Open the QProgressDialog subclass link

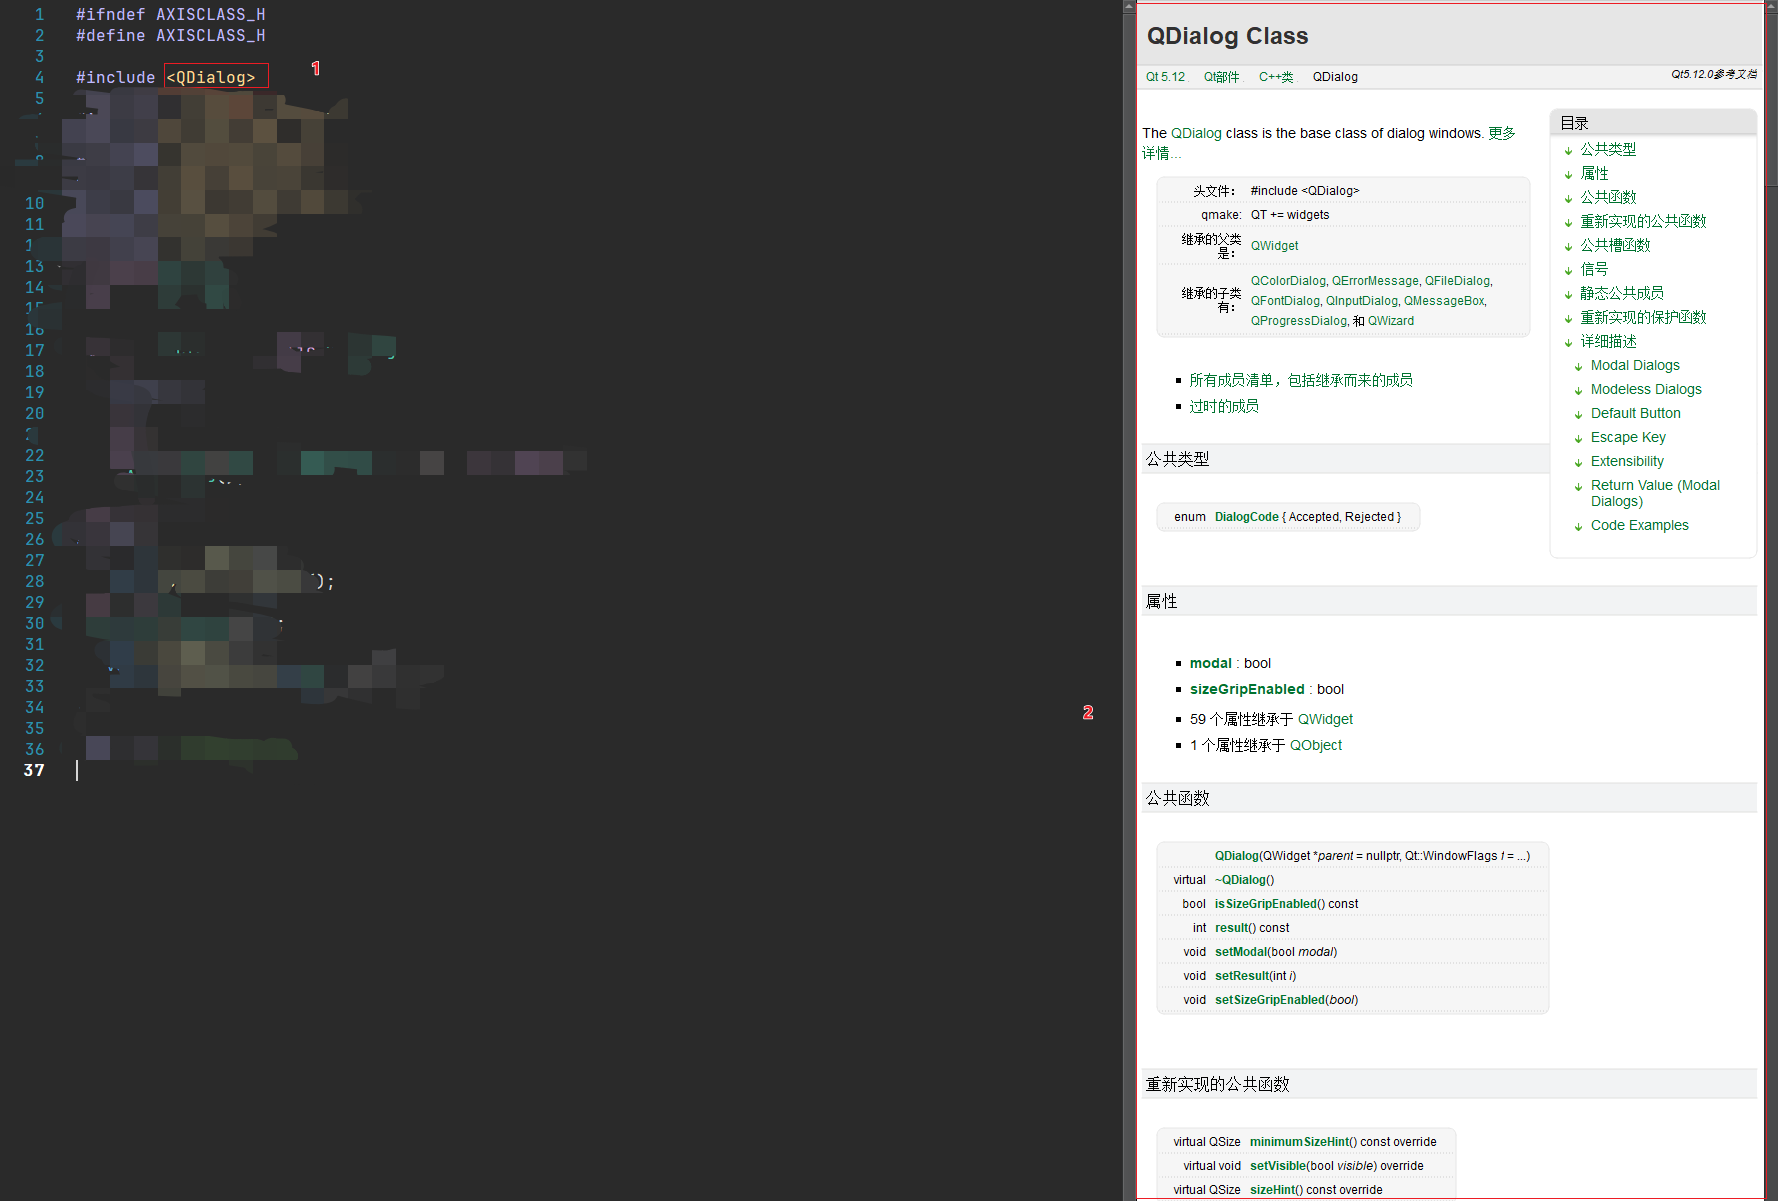pos(1299,321)
